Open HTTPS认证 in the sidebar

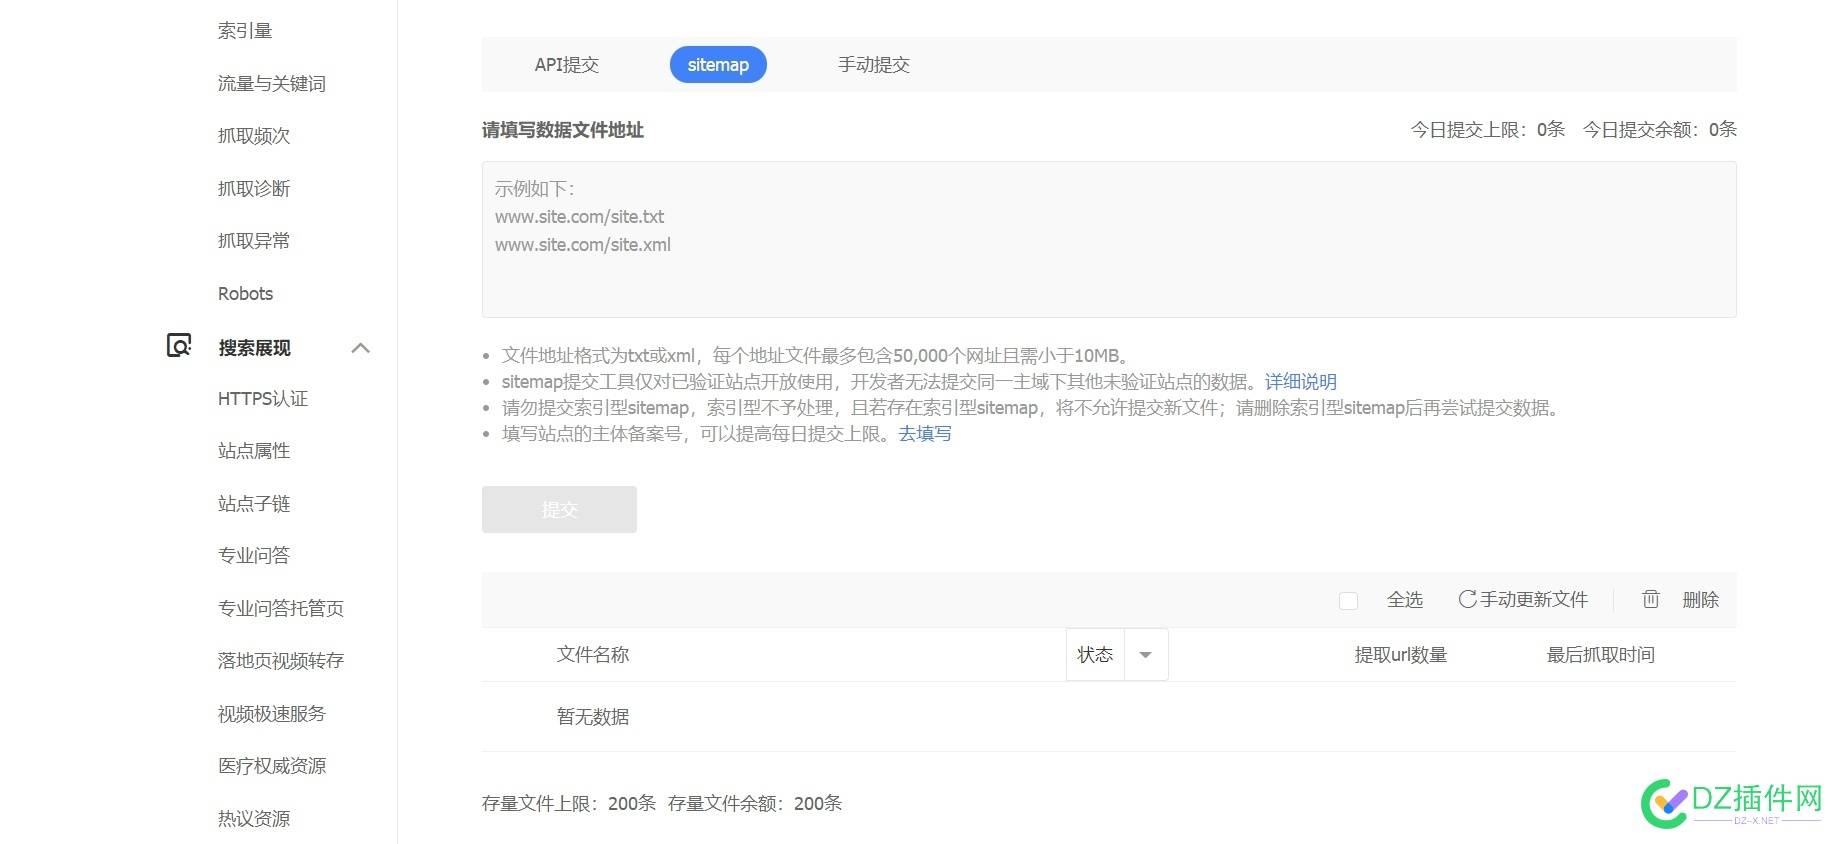(x=263, y=399)
